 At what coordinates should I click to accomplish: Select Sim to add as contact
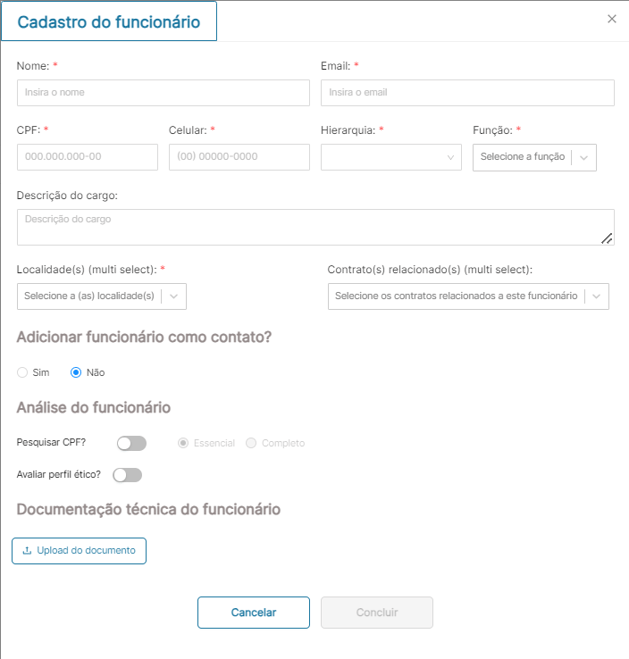click(x=23, y=373)
